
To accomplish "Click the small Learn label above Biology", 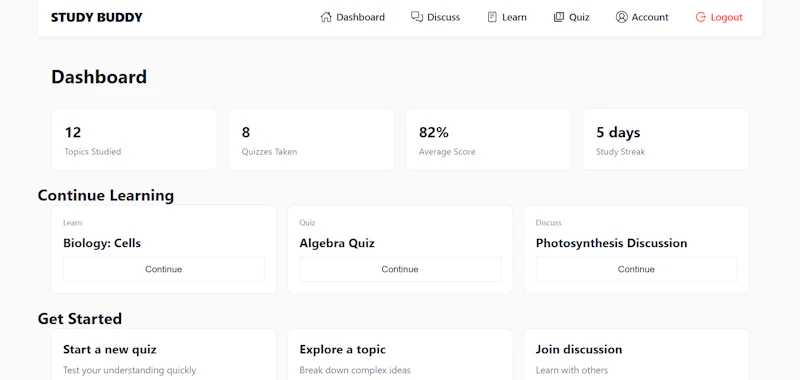I will coord(72,223).
